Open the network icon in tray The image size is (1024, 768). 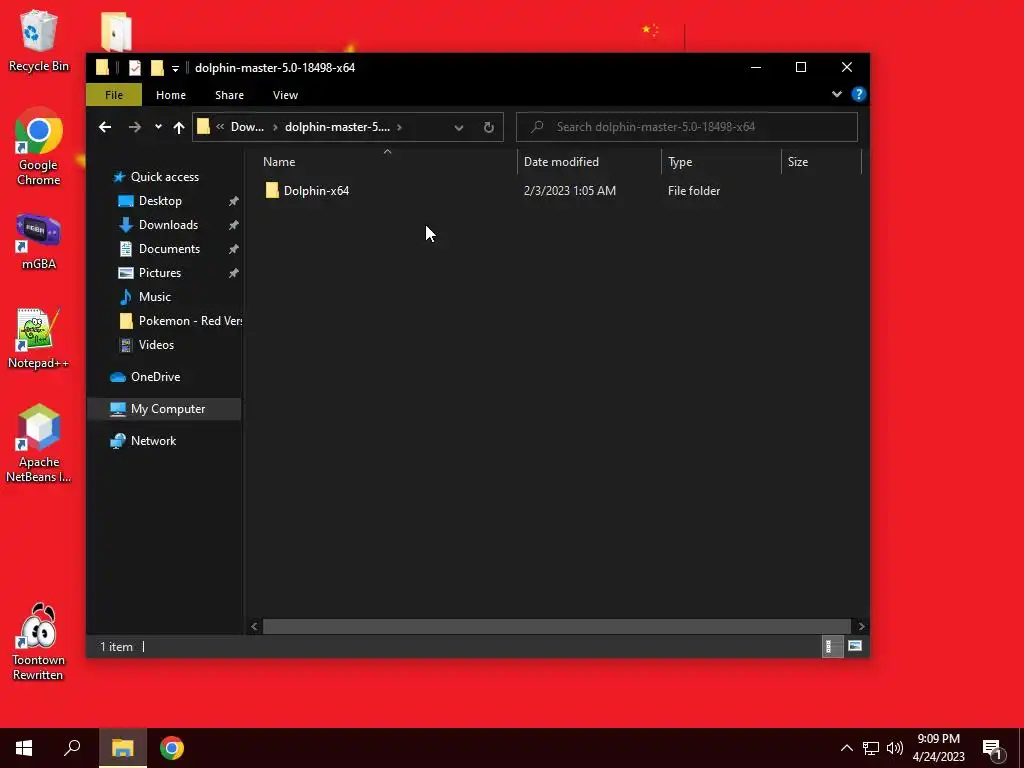click(x=871, y=748)
